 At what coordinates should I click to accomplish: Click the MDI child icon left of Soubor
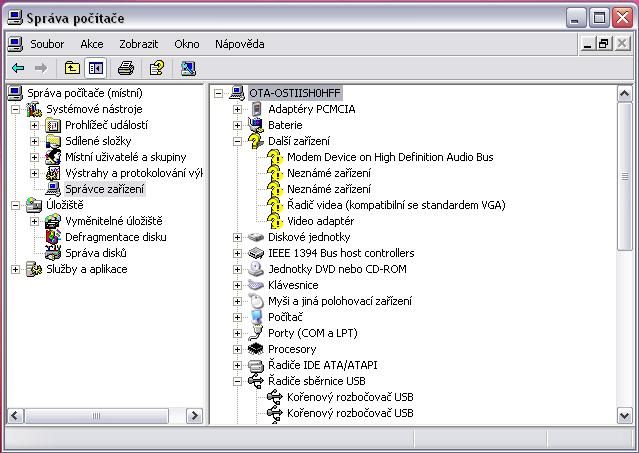[15, 44]
